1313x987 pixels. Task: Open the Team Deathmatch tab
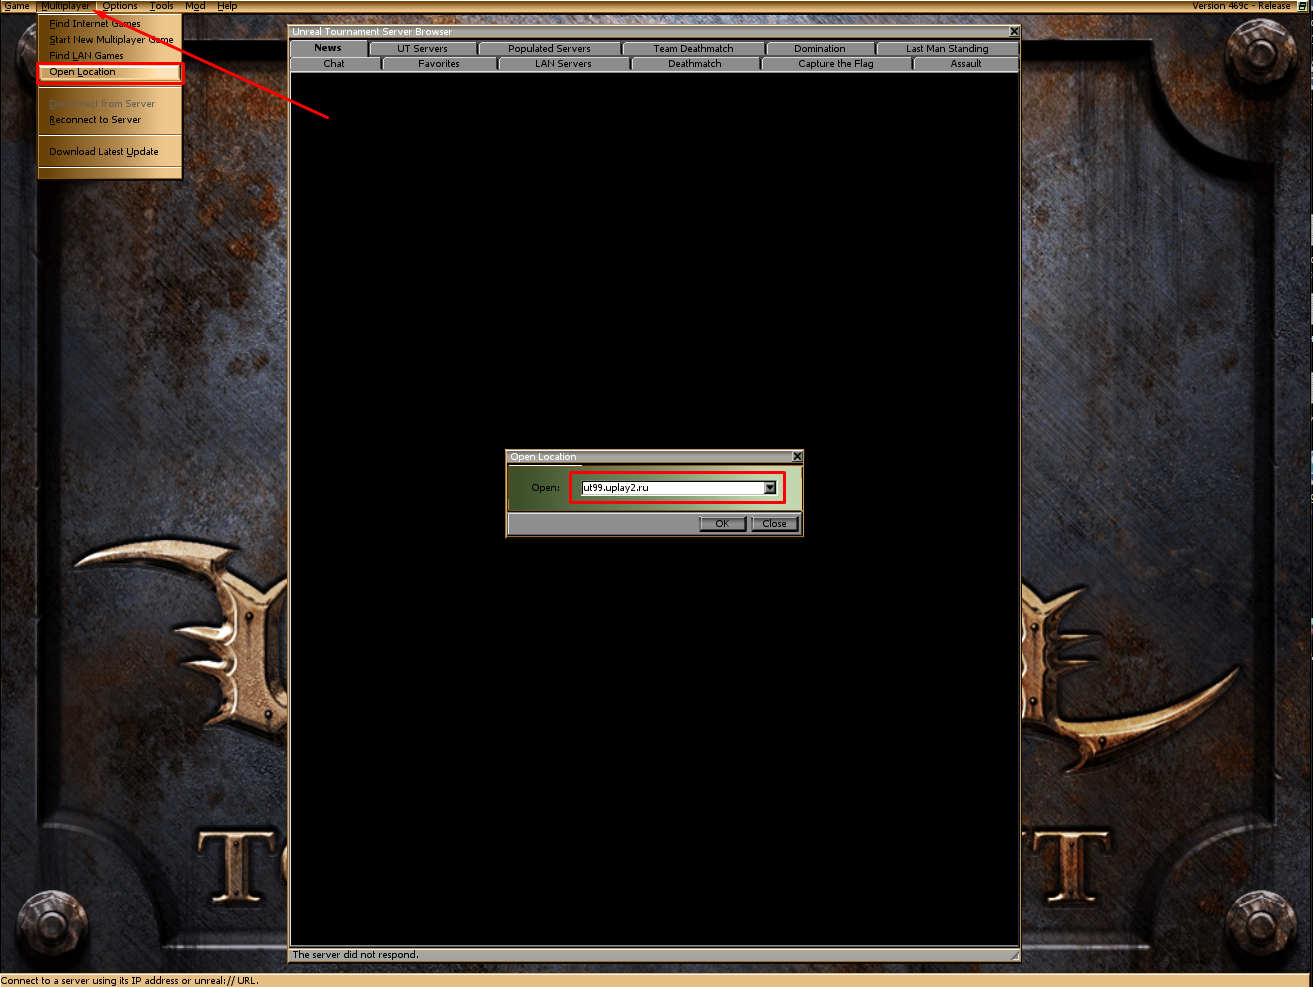pos(693,49)
